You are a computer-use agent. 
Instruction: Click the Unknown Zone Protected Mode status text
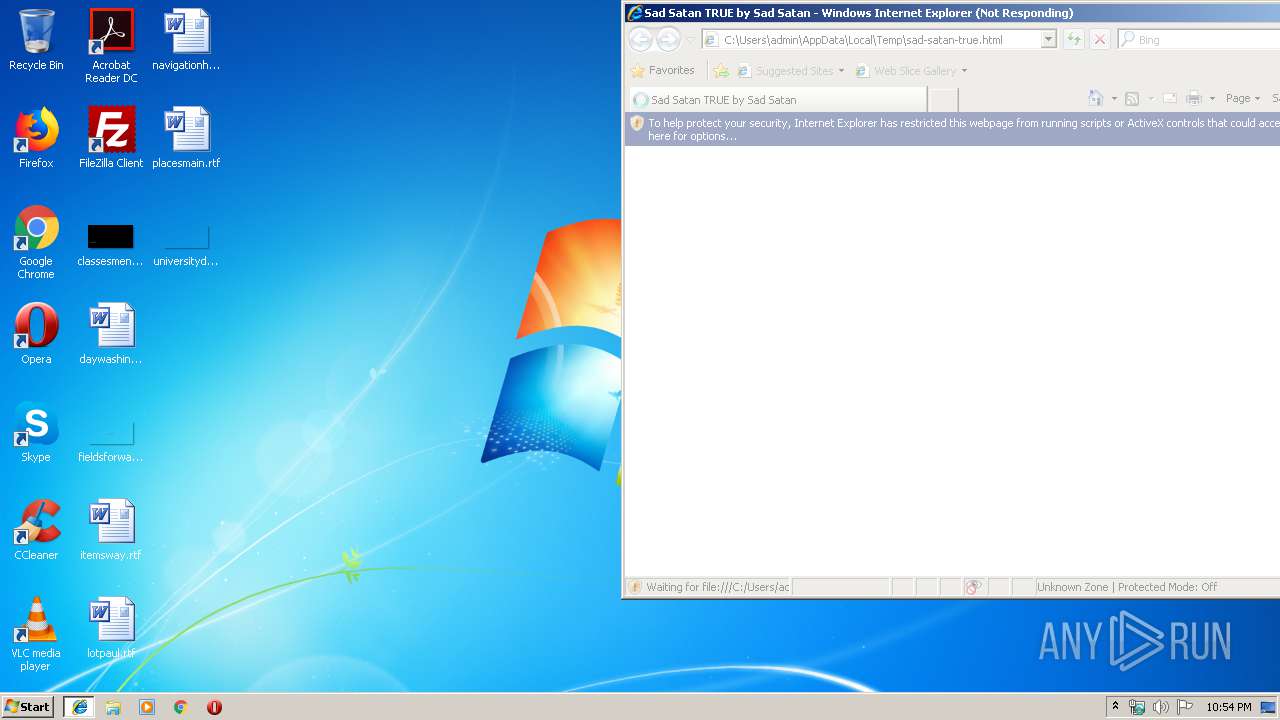pyautogui.click(x=1127, y=587)
